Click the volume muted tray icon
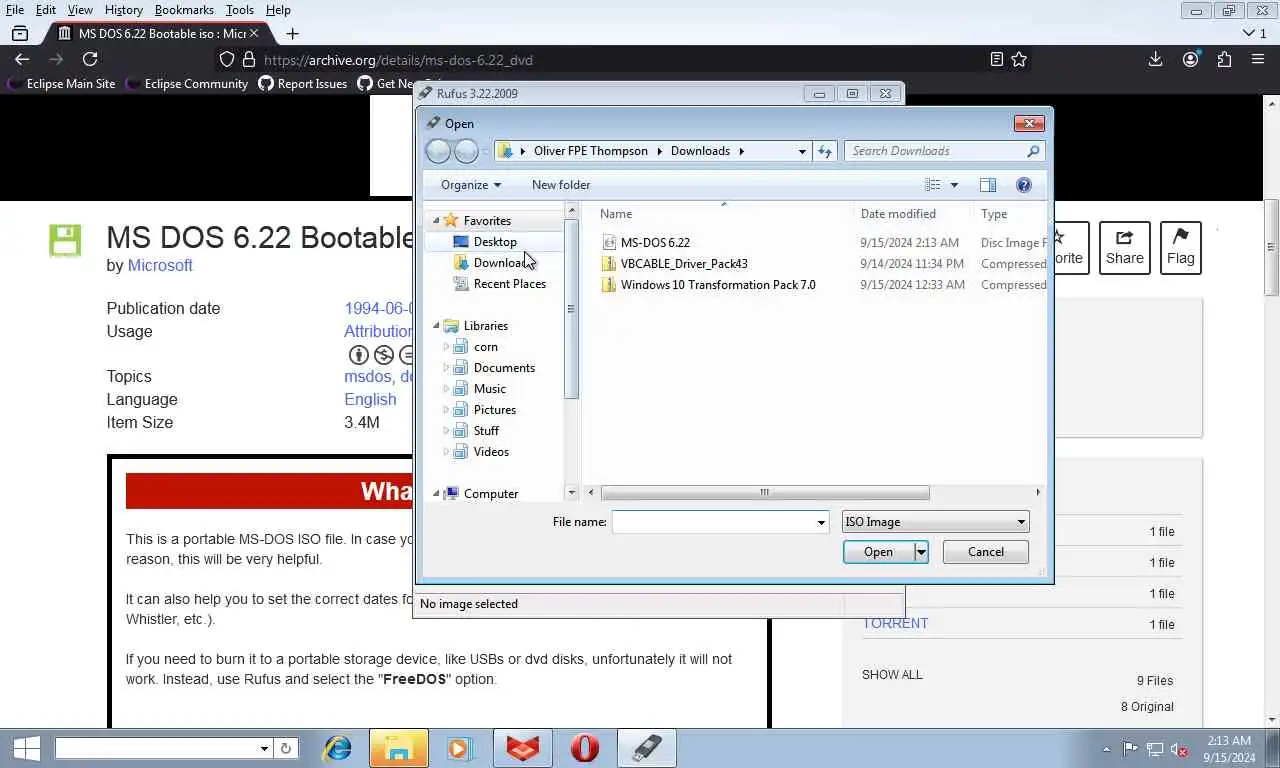1280x768 pixels. tap(1179, 749)
